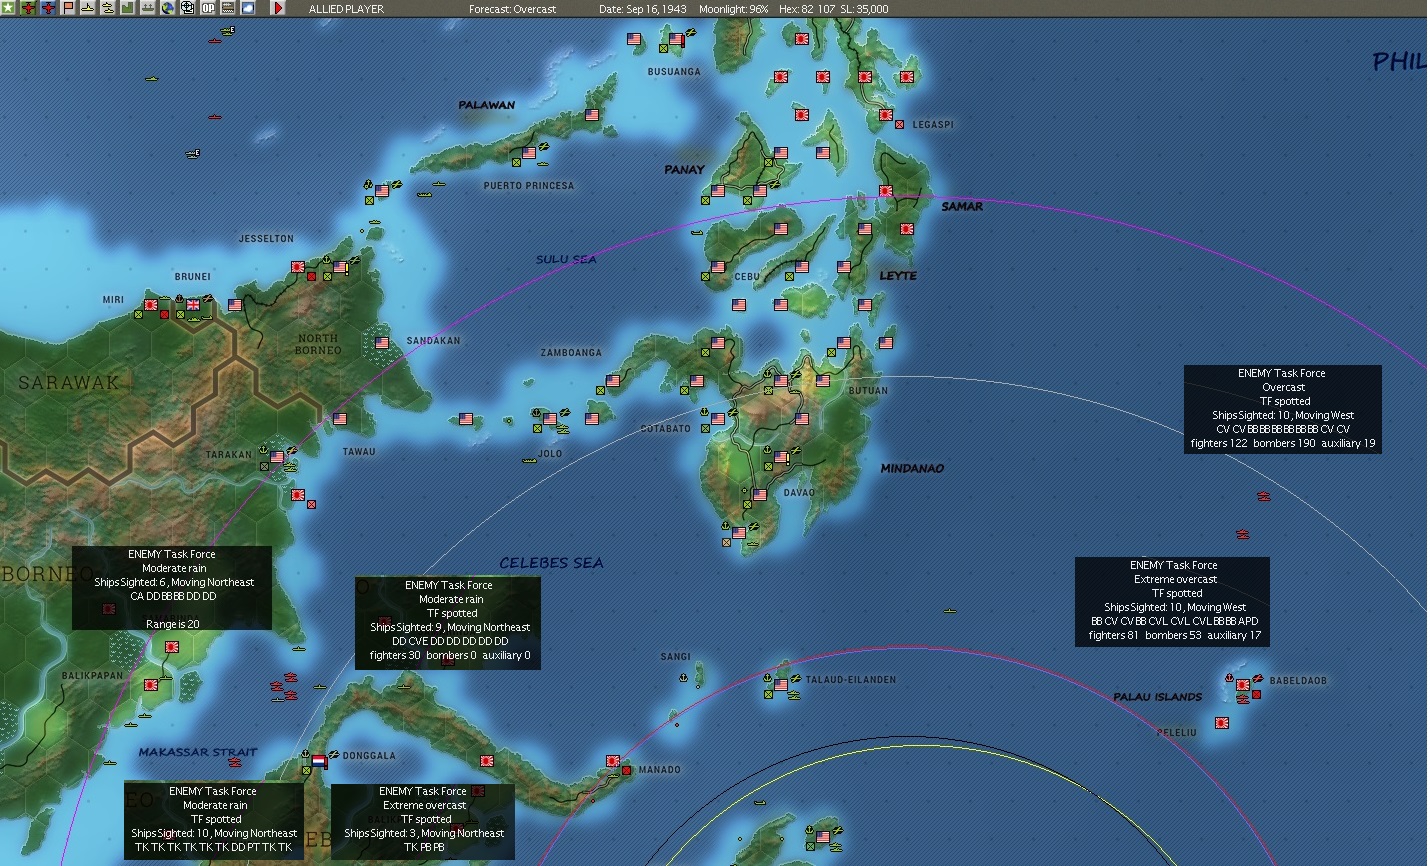The image size is (1428, 866).
Task: Select the US flag base at Talaud-Eilanden
Action: click(781, 685)
